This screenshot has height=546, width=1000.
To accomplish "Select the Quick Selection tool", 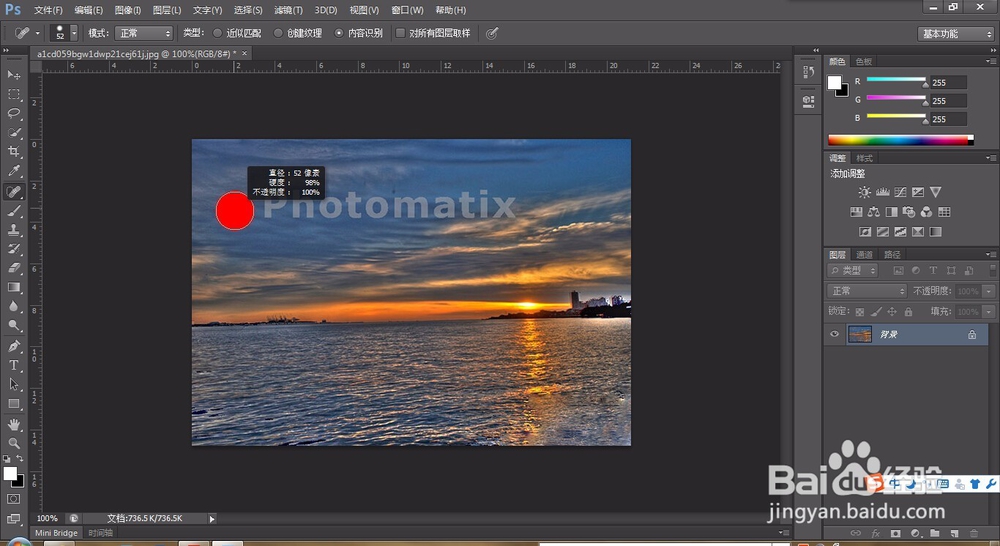I will [x=13, y=133].
